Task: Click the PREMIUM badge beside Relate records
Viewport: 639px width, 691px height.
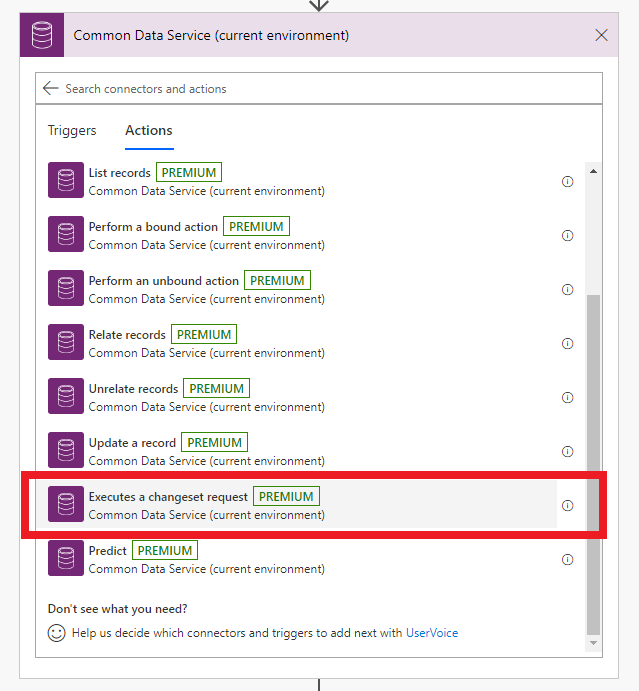Action: [204, 334]
